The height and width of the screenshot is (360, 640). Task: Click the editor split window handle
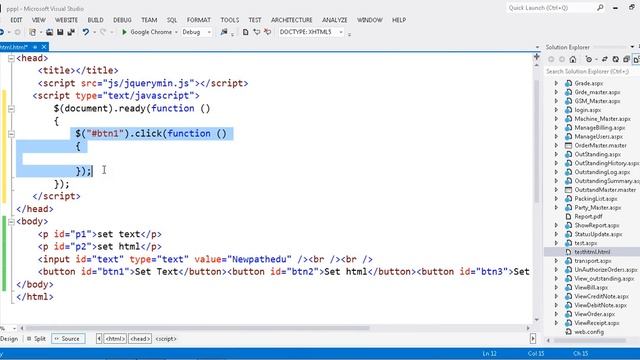coord(537,57)
